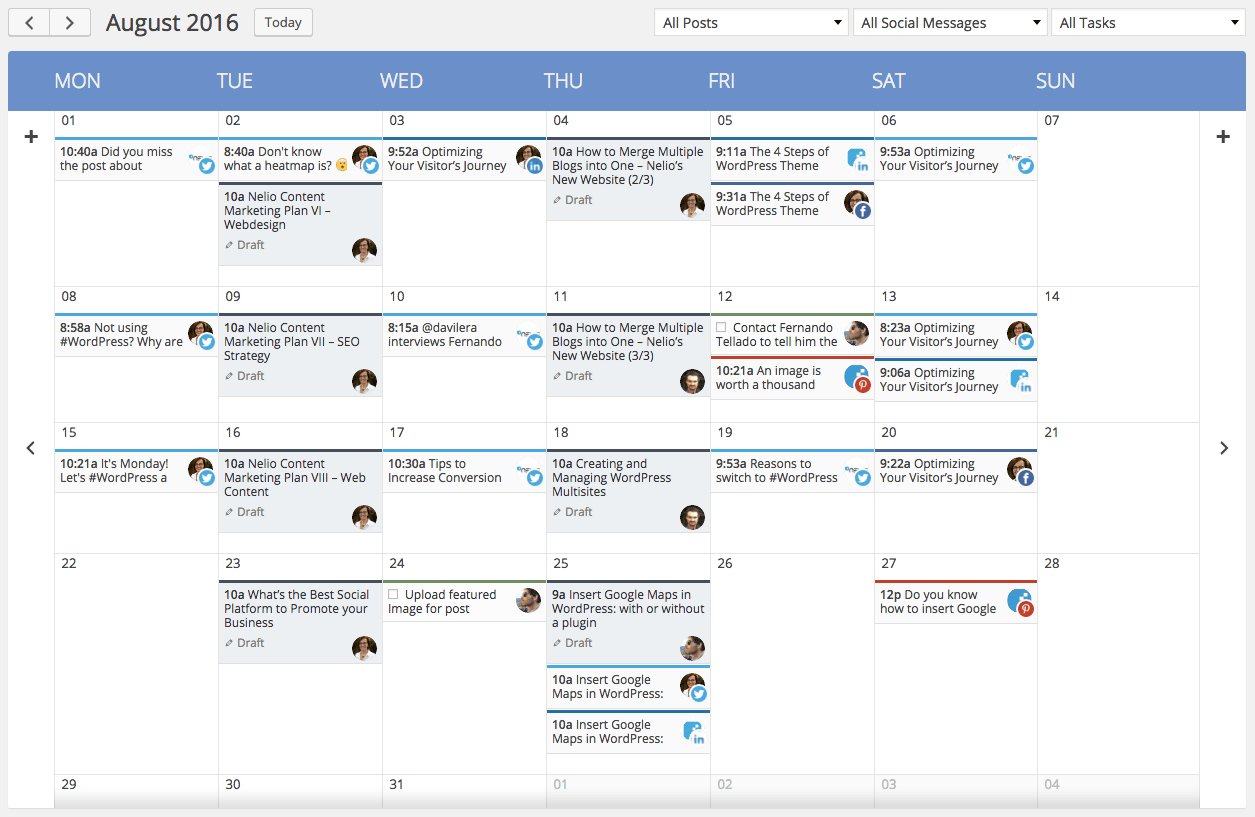Image resolution: width=1255 pixels, height=817 pixels.
Task: Click Twitter icon on 'Did you miss' message
Action: [207, 166]
